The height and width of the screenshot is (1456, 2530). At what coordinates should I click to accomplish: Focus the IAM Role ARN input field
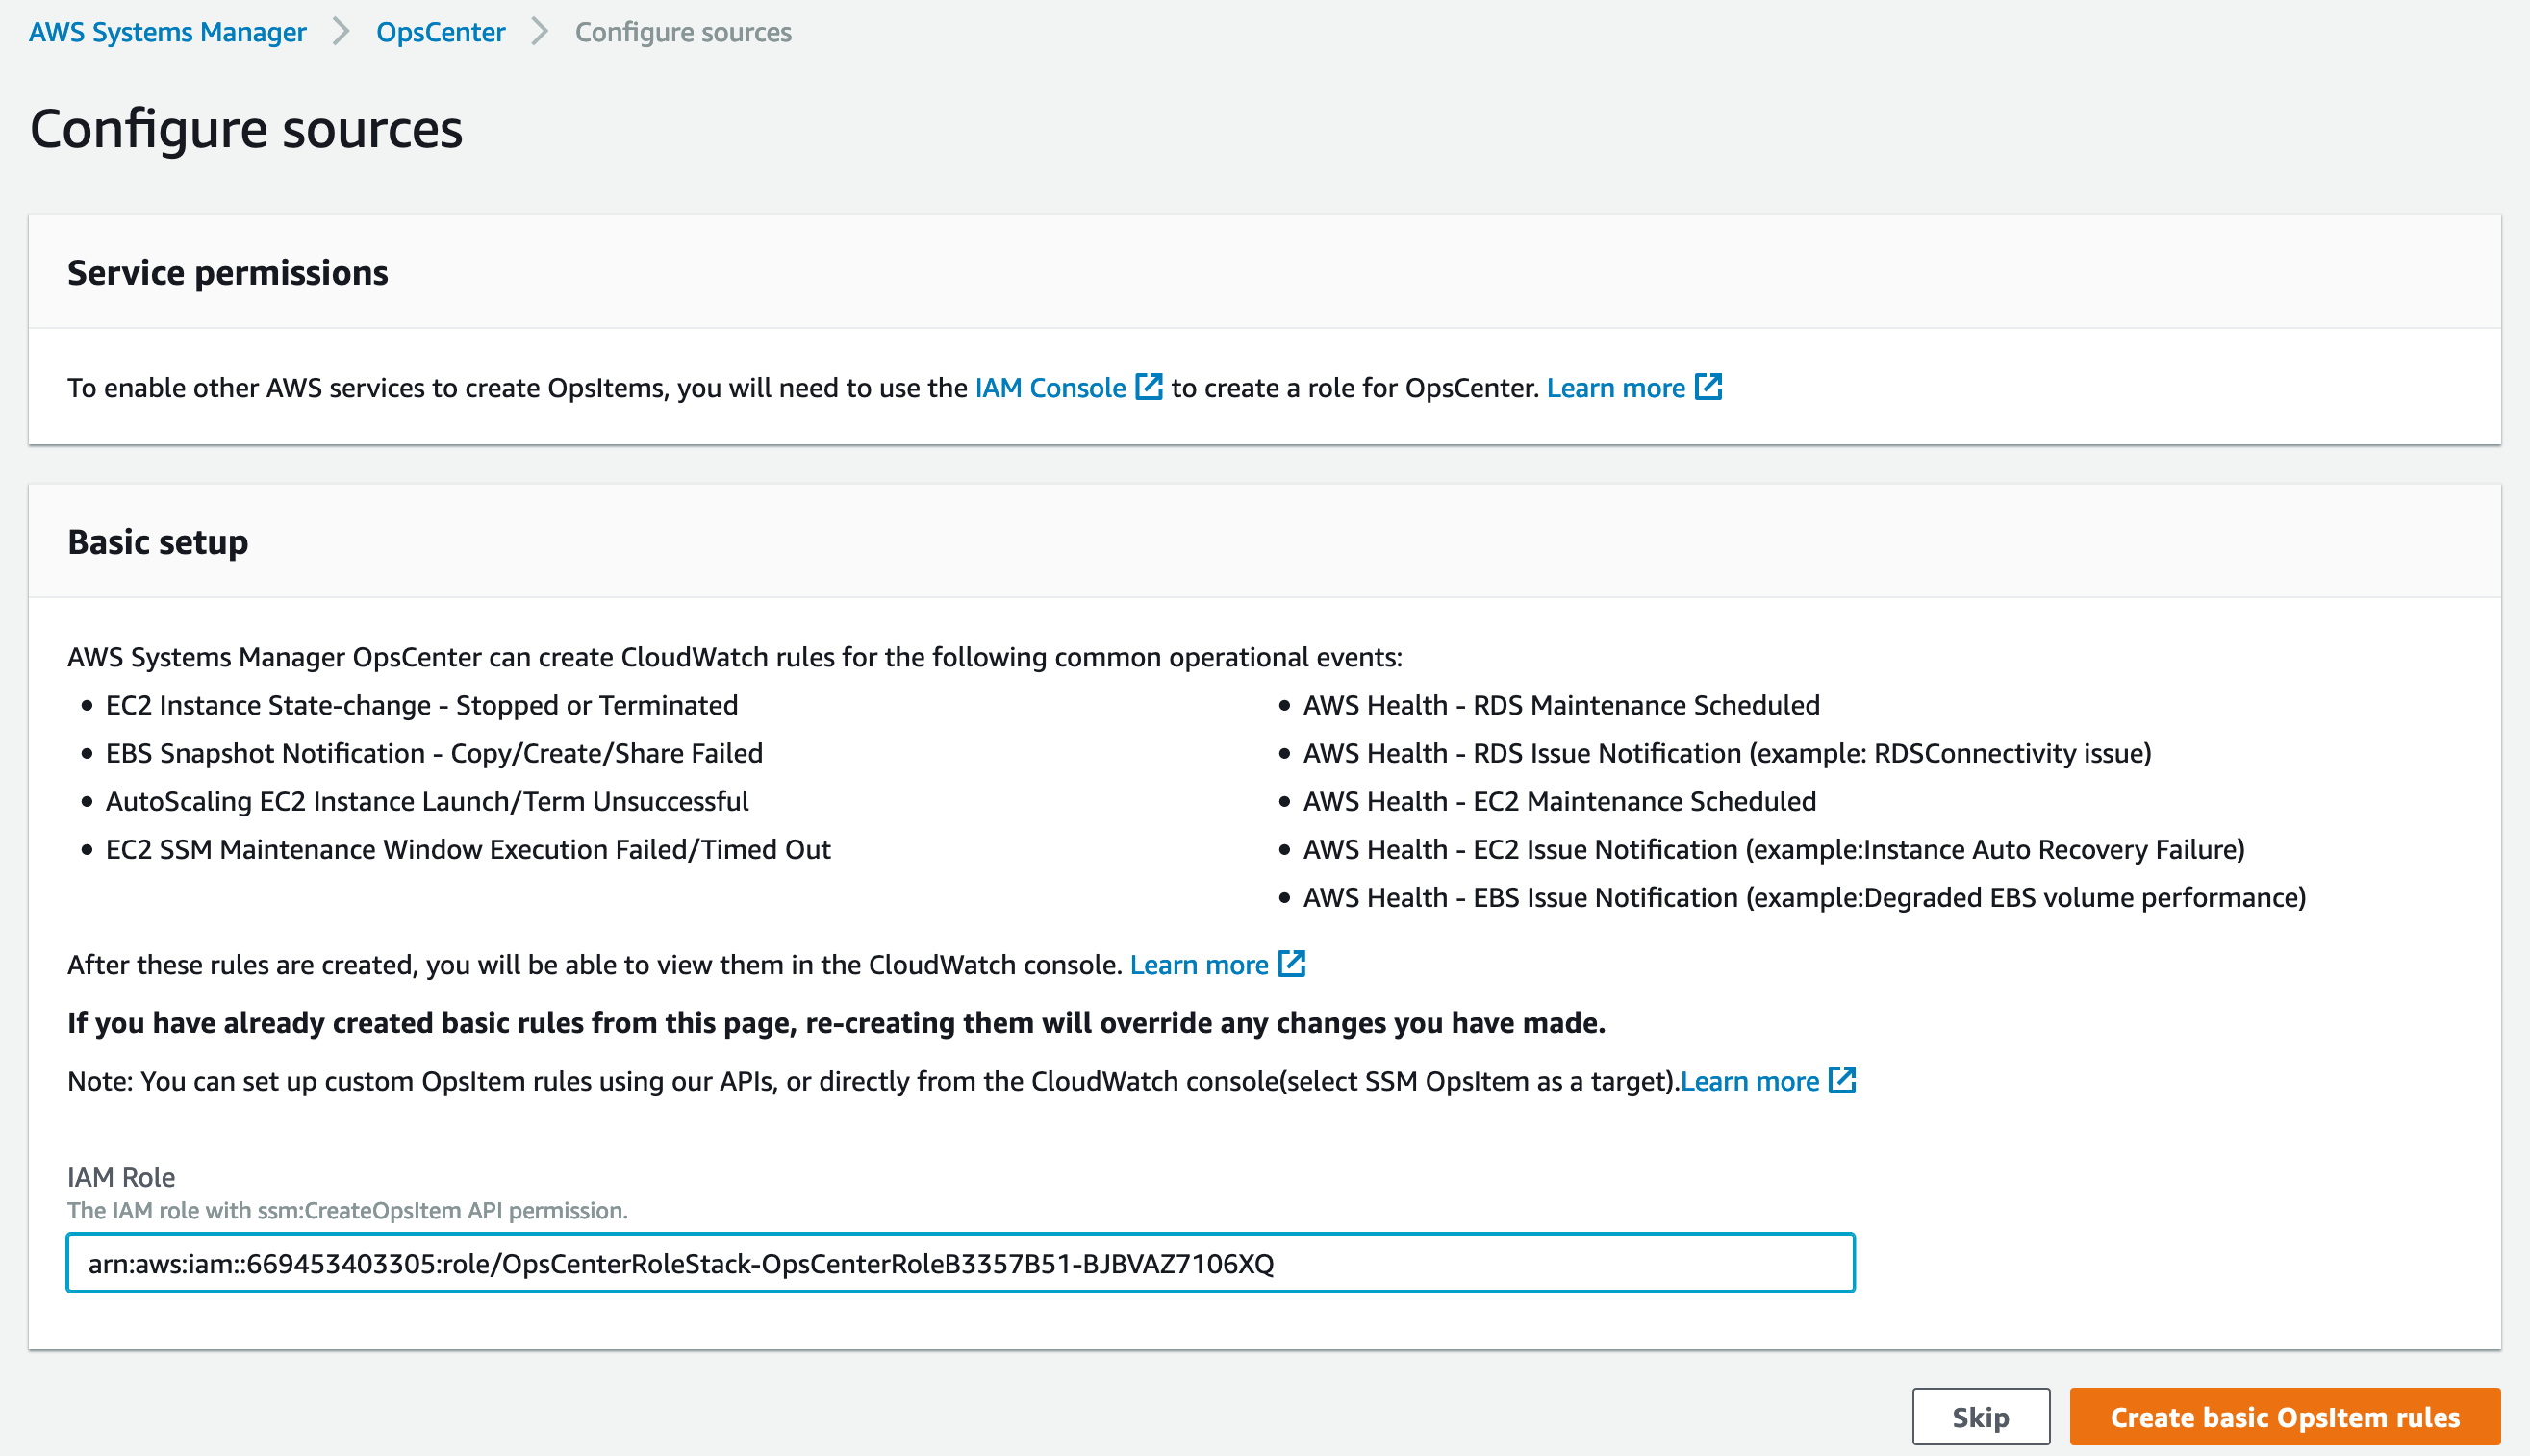pos(960,1263)
